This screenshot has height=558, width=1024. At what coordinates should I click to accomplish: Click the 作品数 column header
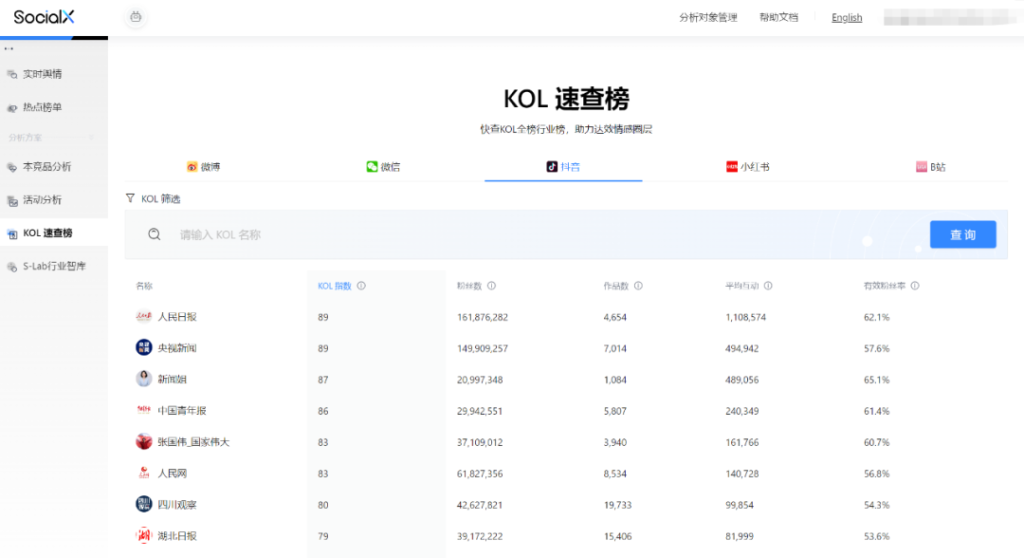click(x=616, y=286)
